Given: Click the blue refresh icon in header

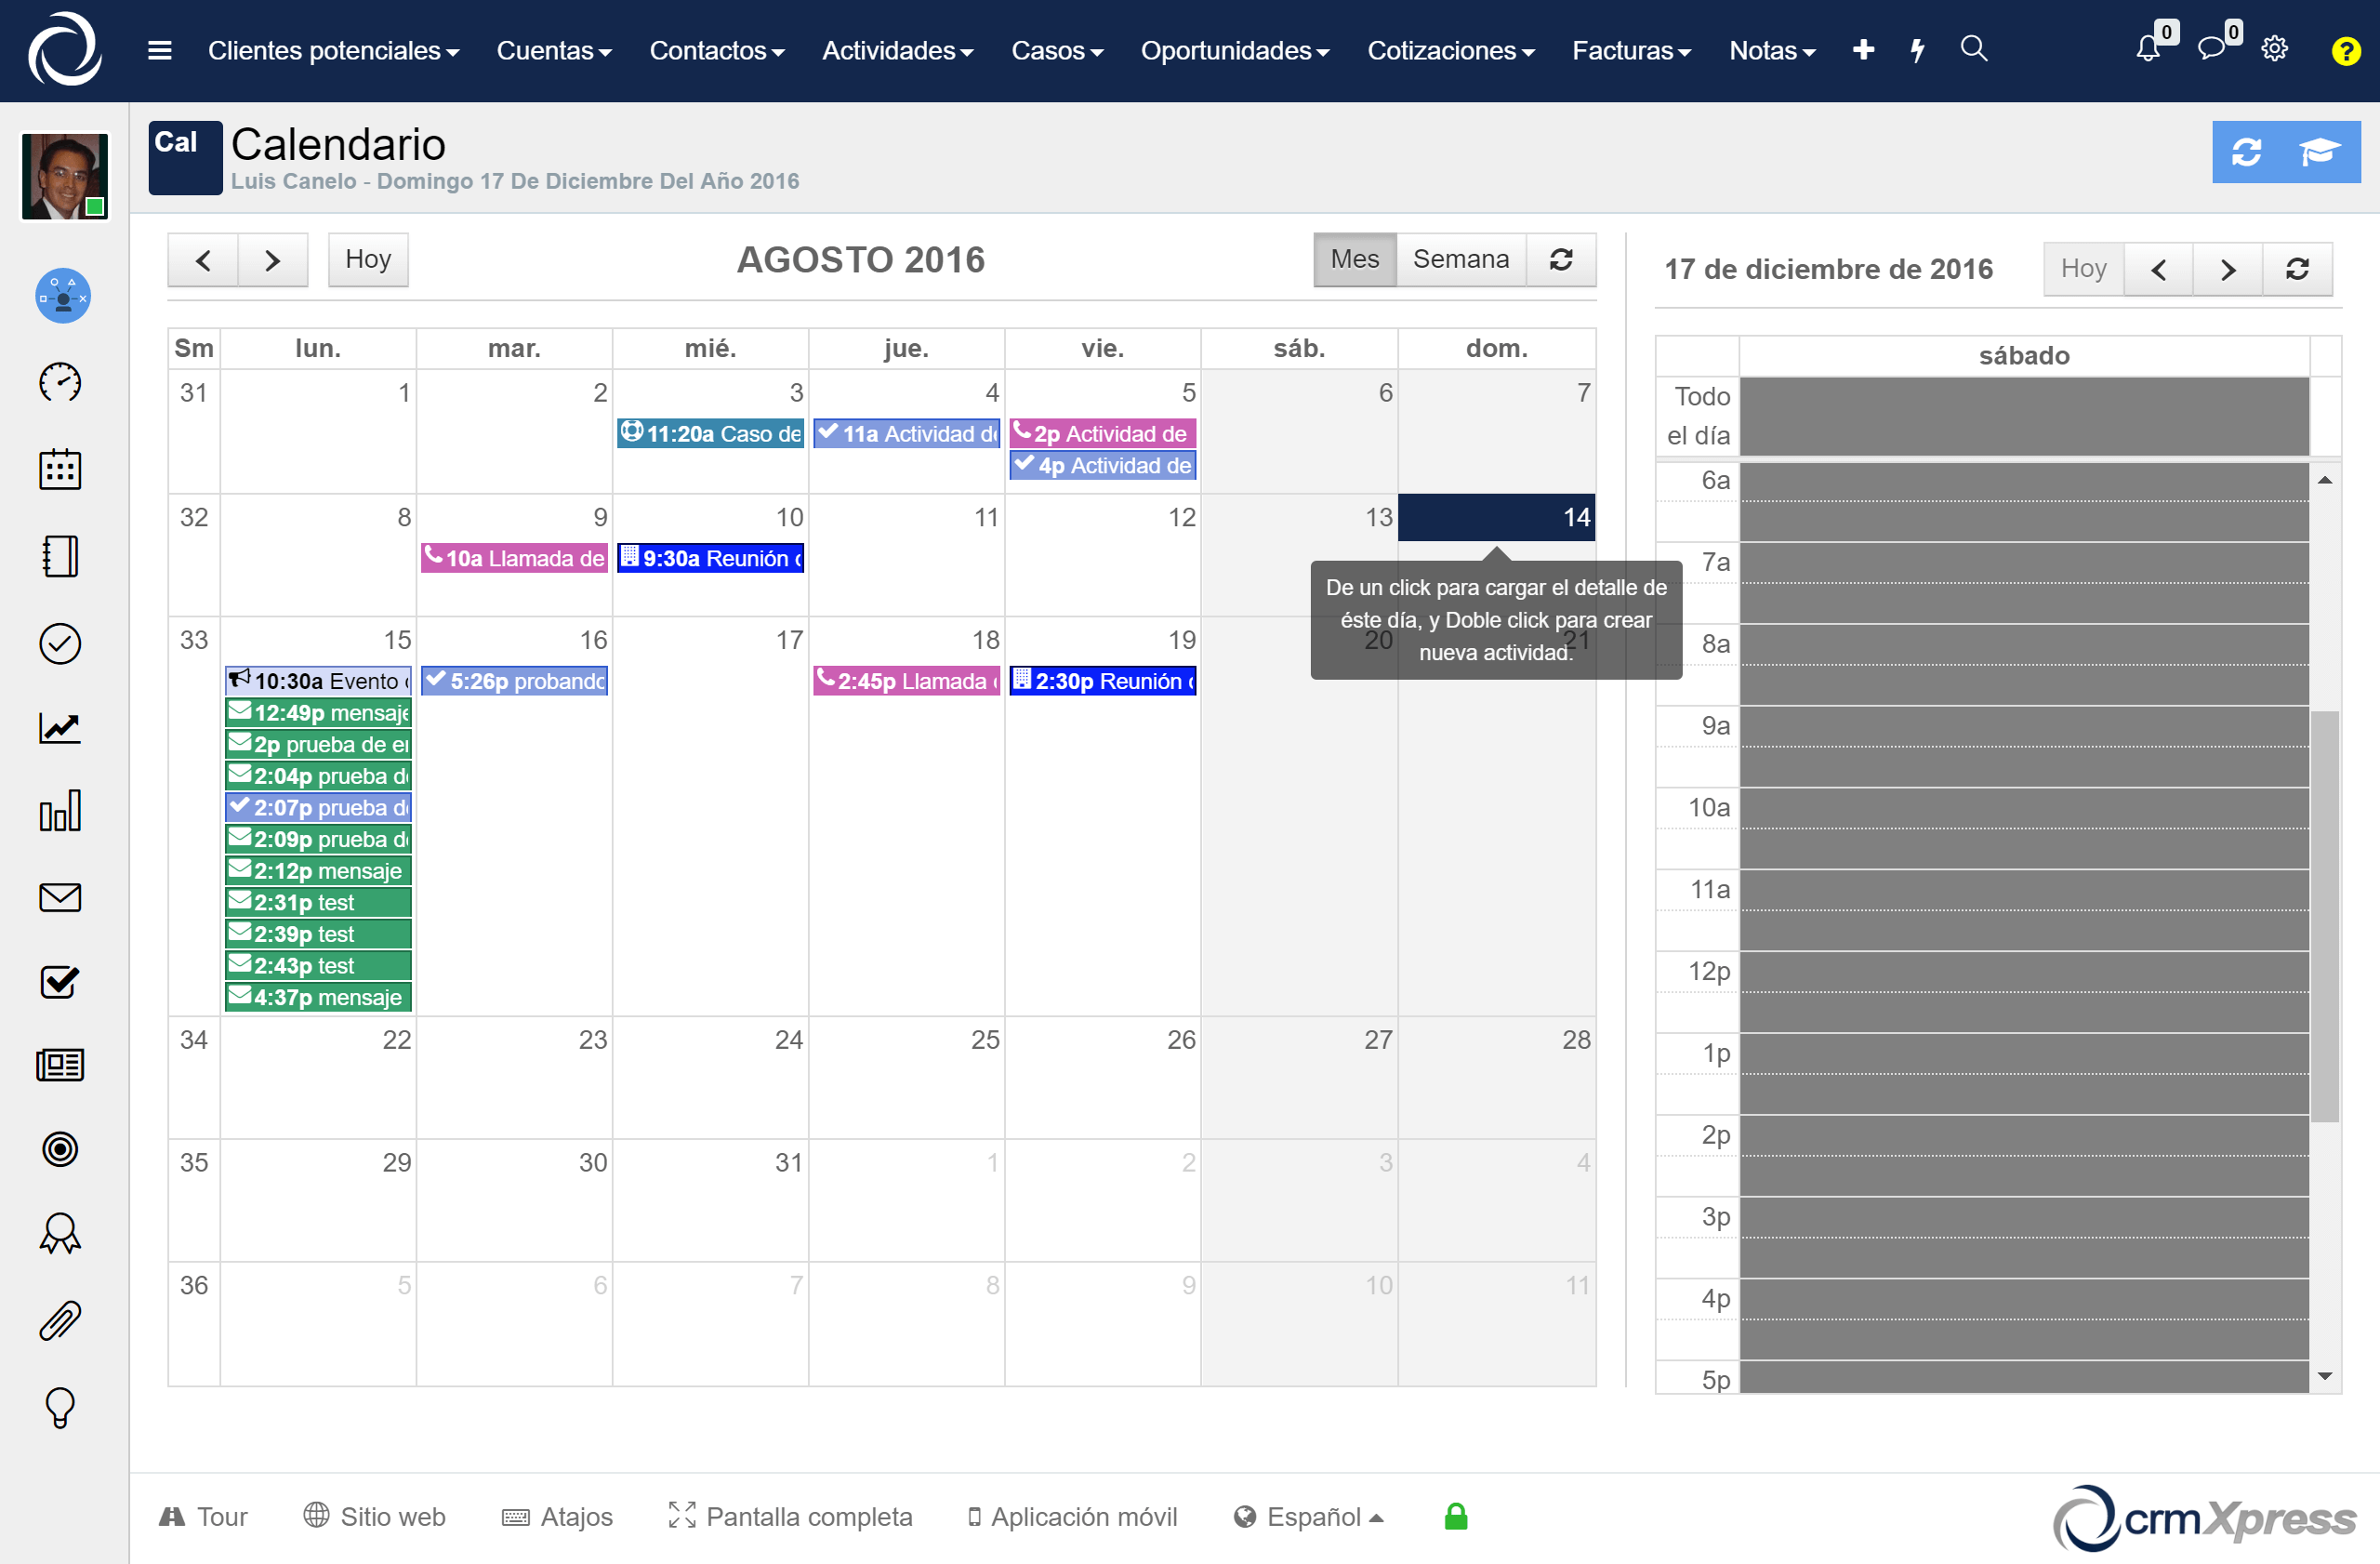Looking at the screenshot, I should pyautogui.click(x=2247, y=152).
